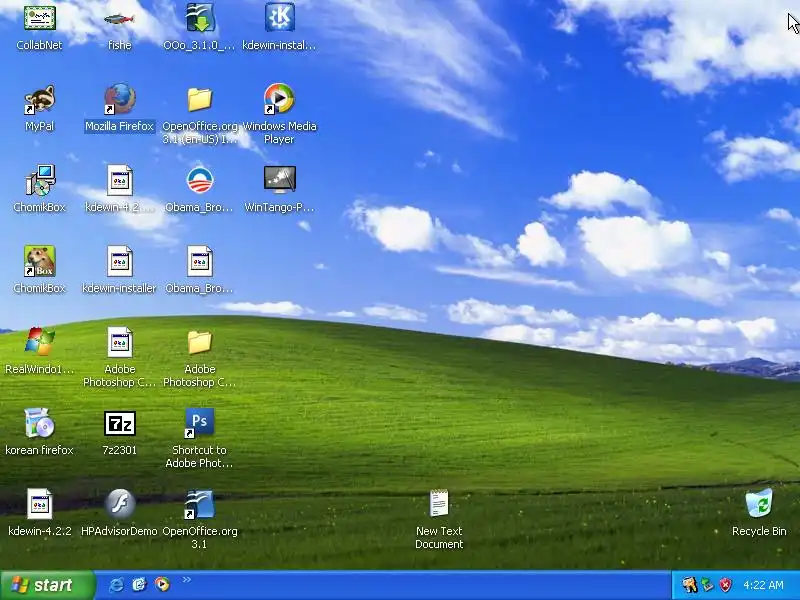Viewport: 800px width, 600px height.
Task: Open the Start menu
Action: coord(47,585)
